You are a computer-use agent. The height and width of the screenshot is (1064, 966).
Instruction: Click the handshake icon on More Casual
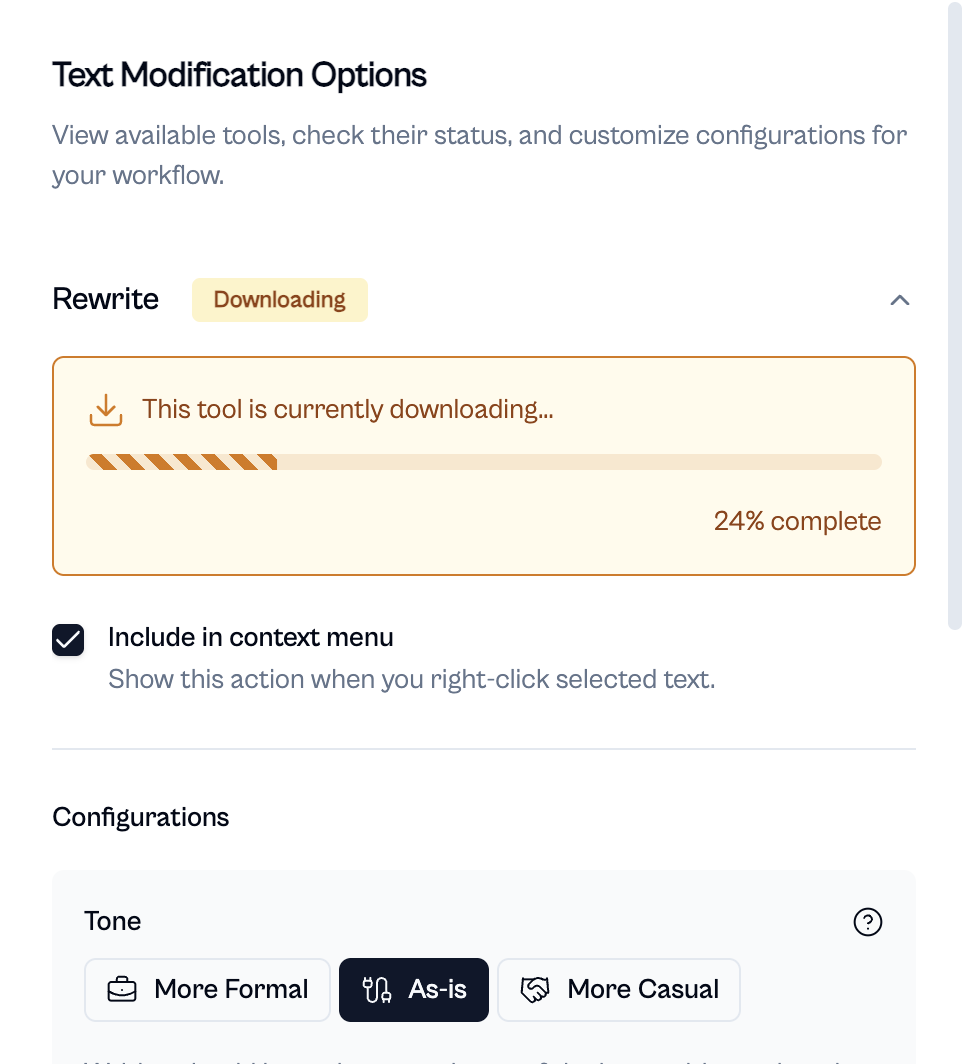[x=535, y=989]
